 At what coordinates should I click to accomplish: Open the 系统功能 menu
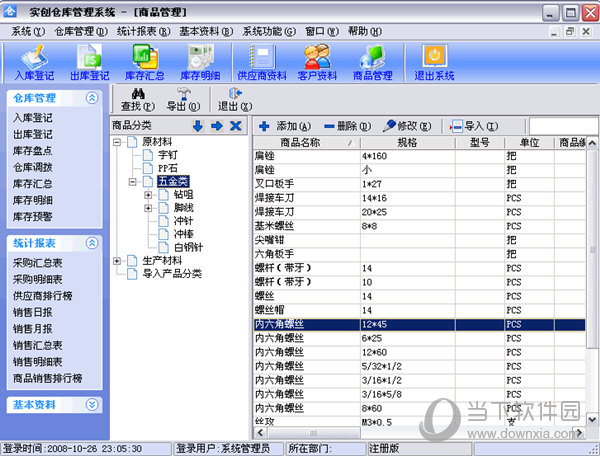pos(268,31)
